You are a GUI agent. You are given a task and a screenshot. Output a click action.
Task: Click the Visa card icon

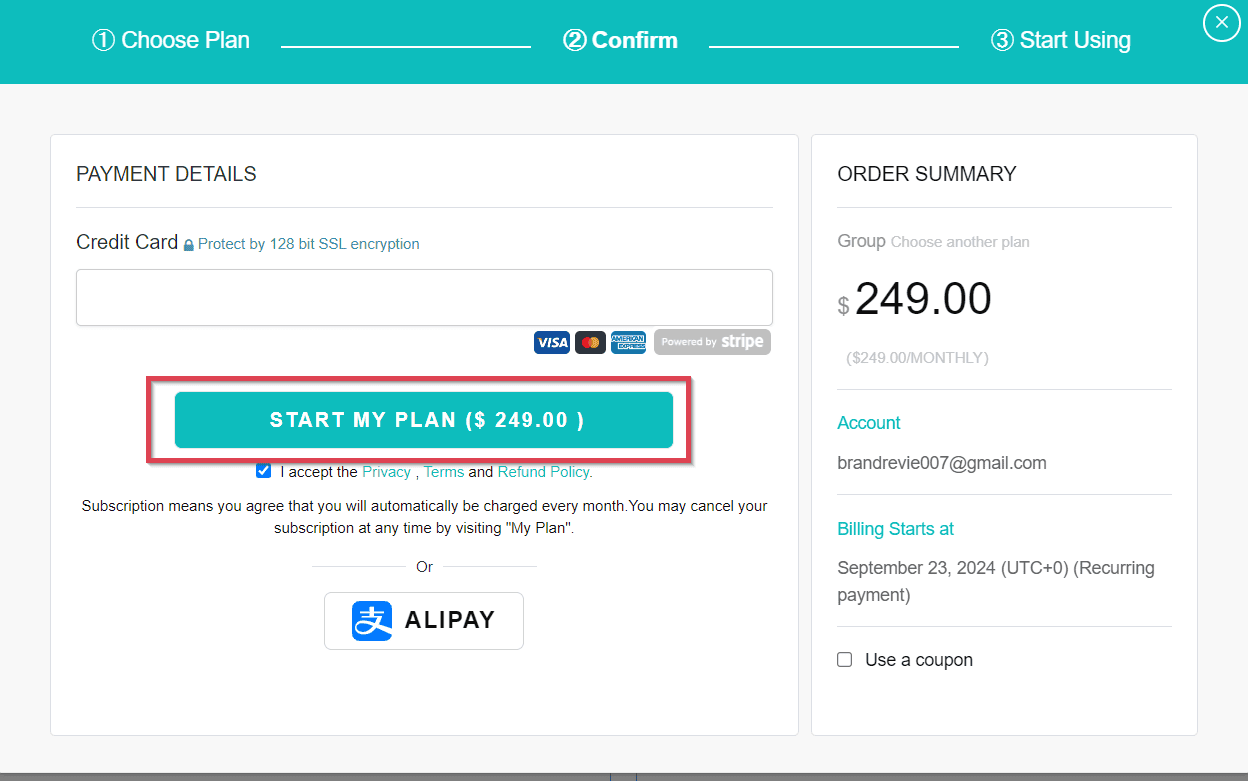(551, 342)
